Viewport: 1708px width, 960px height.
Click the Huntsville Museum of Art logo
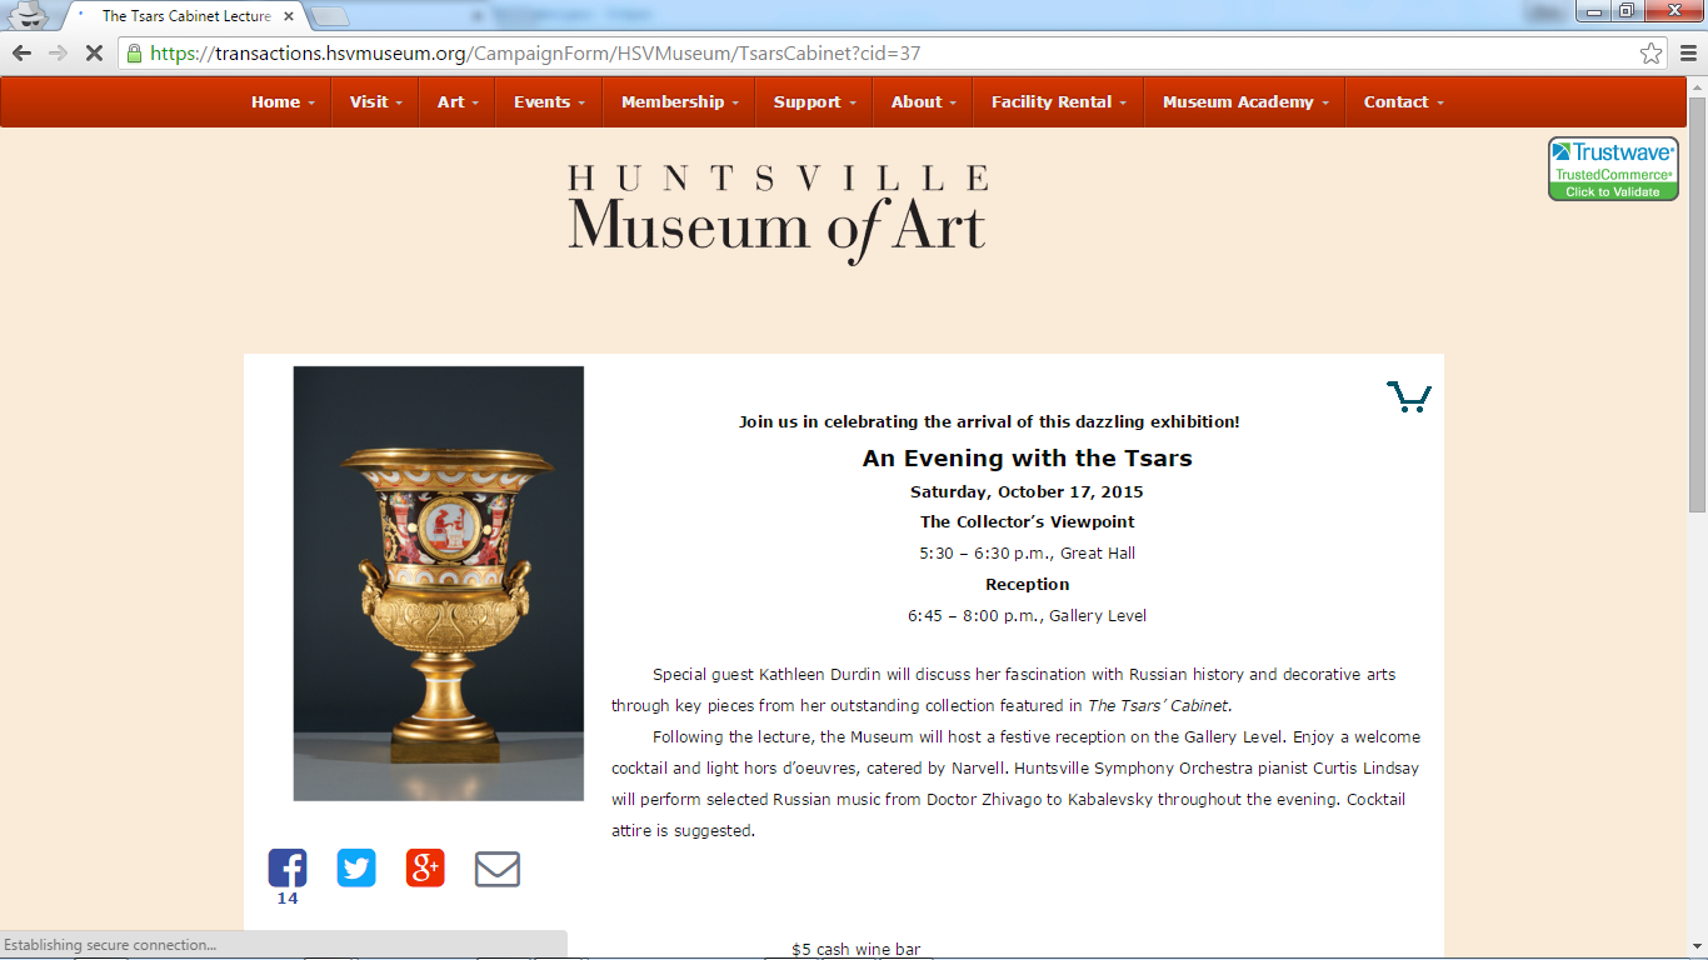click(x=778, y=214)
